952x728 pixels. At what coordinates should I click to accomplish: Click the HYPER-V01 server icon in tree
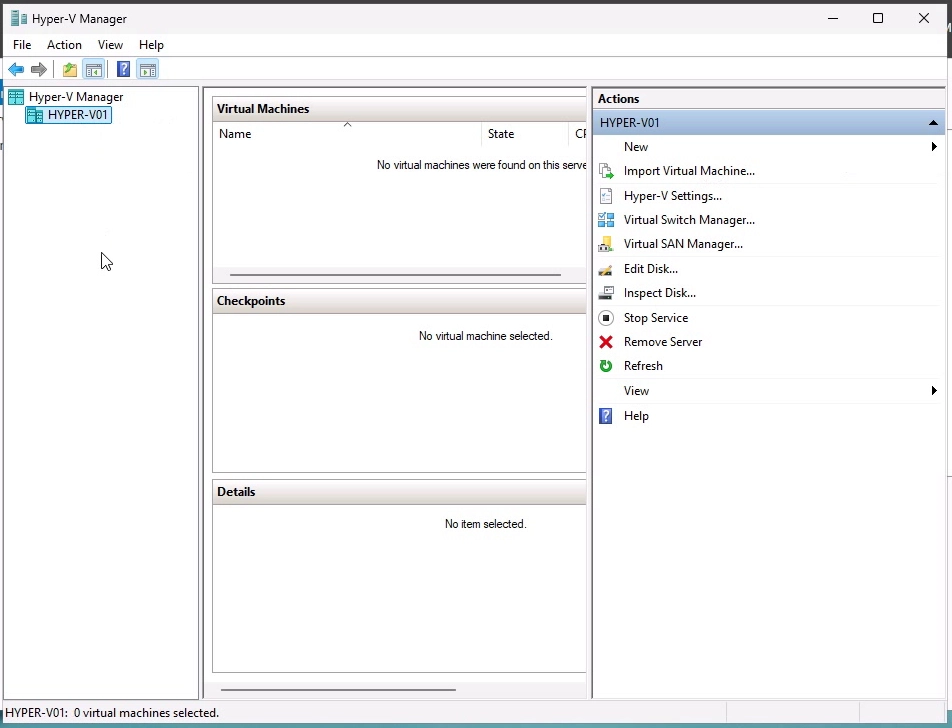[35, 115]
